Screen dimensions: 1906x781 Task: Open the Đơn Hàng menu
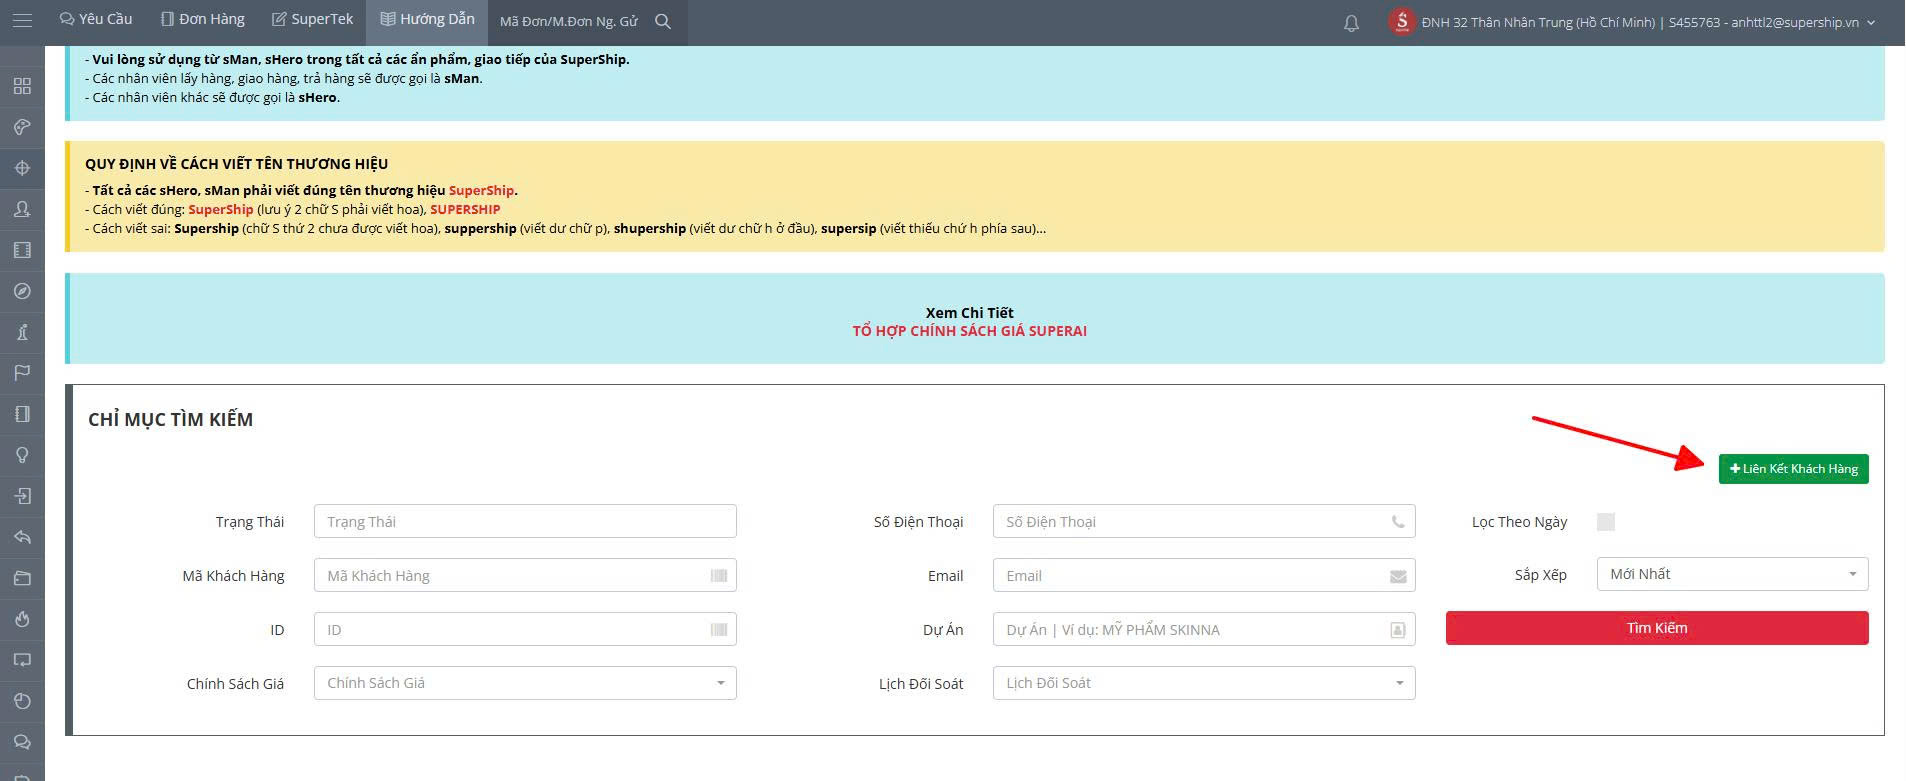[x=203, y=19]
